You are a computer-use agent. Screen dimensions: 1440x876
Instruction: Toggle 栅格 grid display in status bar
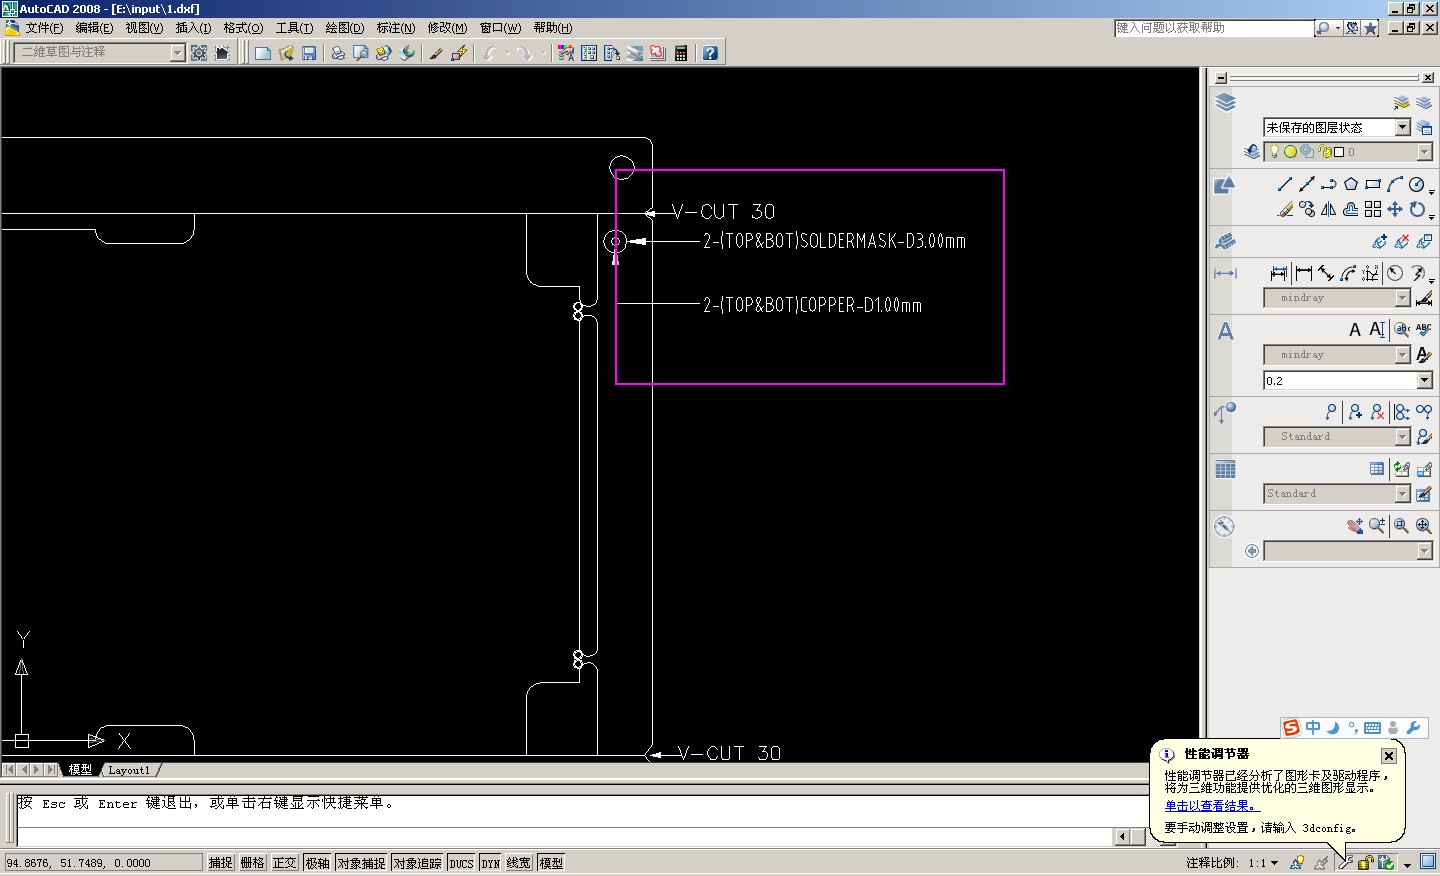click(x=252, y=862)
